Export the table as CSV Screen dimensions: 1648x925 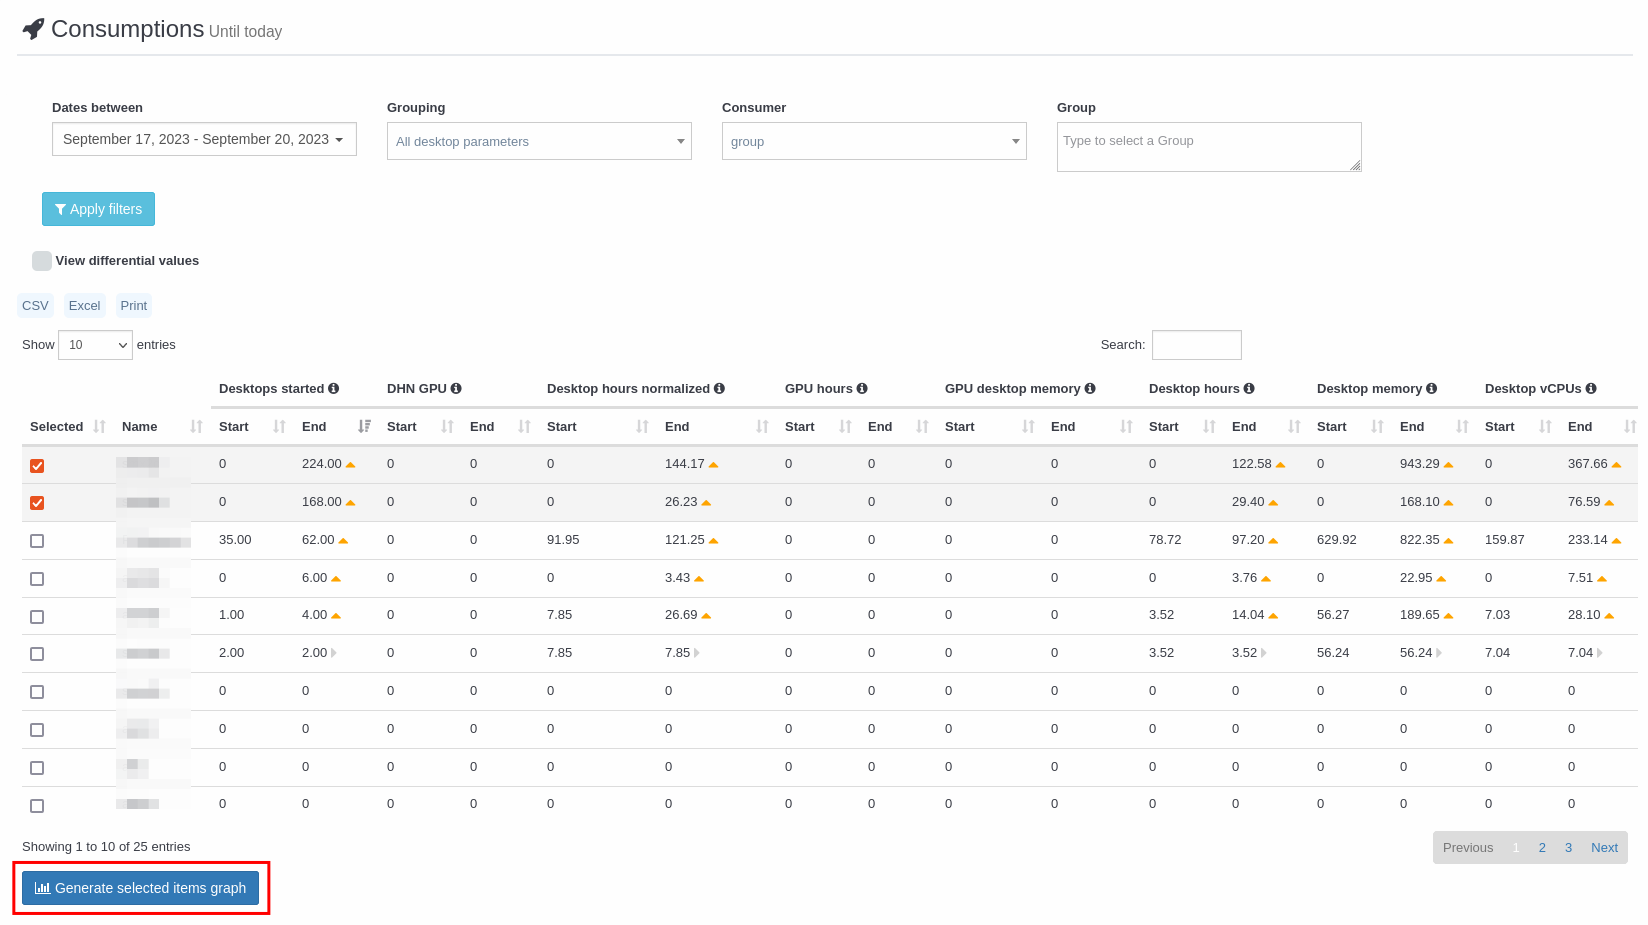click(x=35, y=306)
